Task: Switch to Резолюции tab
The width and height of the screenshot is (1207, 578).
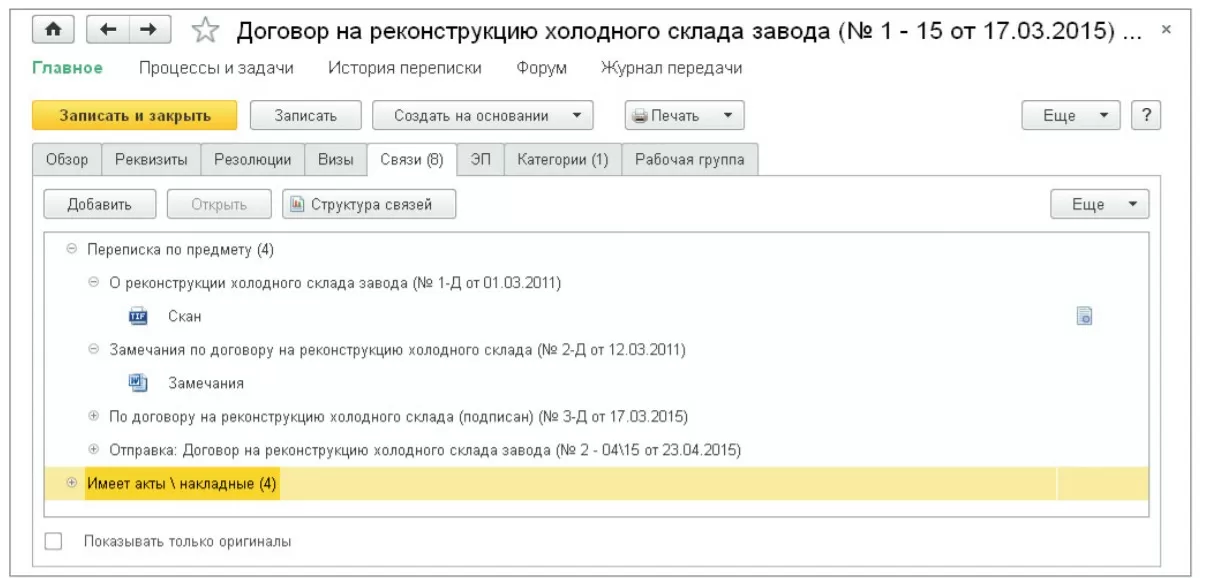Action: tap(253, 159)
